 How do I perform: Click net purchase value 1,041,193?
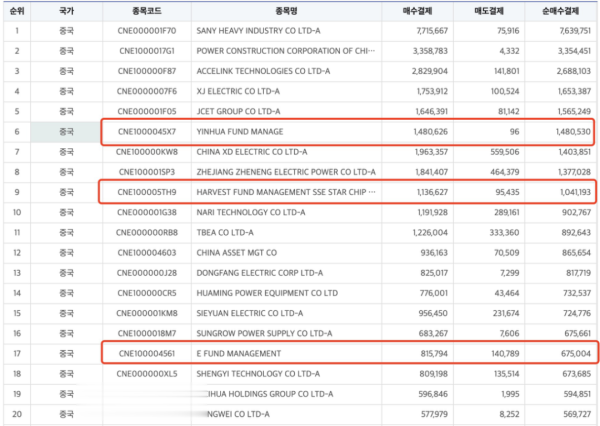click(x=576, y=192)
